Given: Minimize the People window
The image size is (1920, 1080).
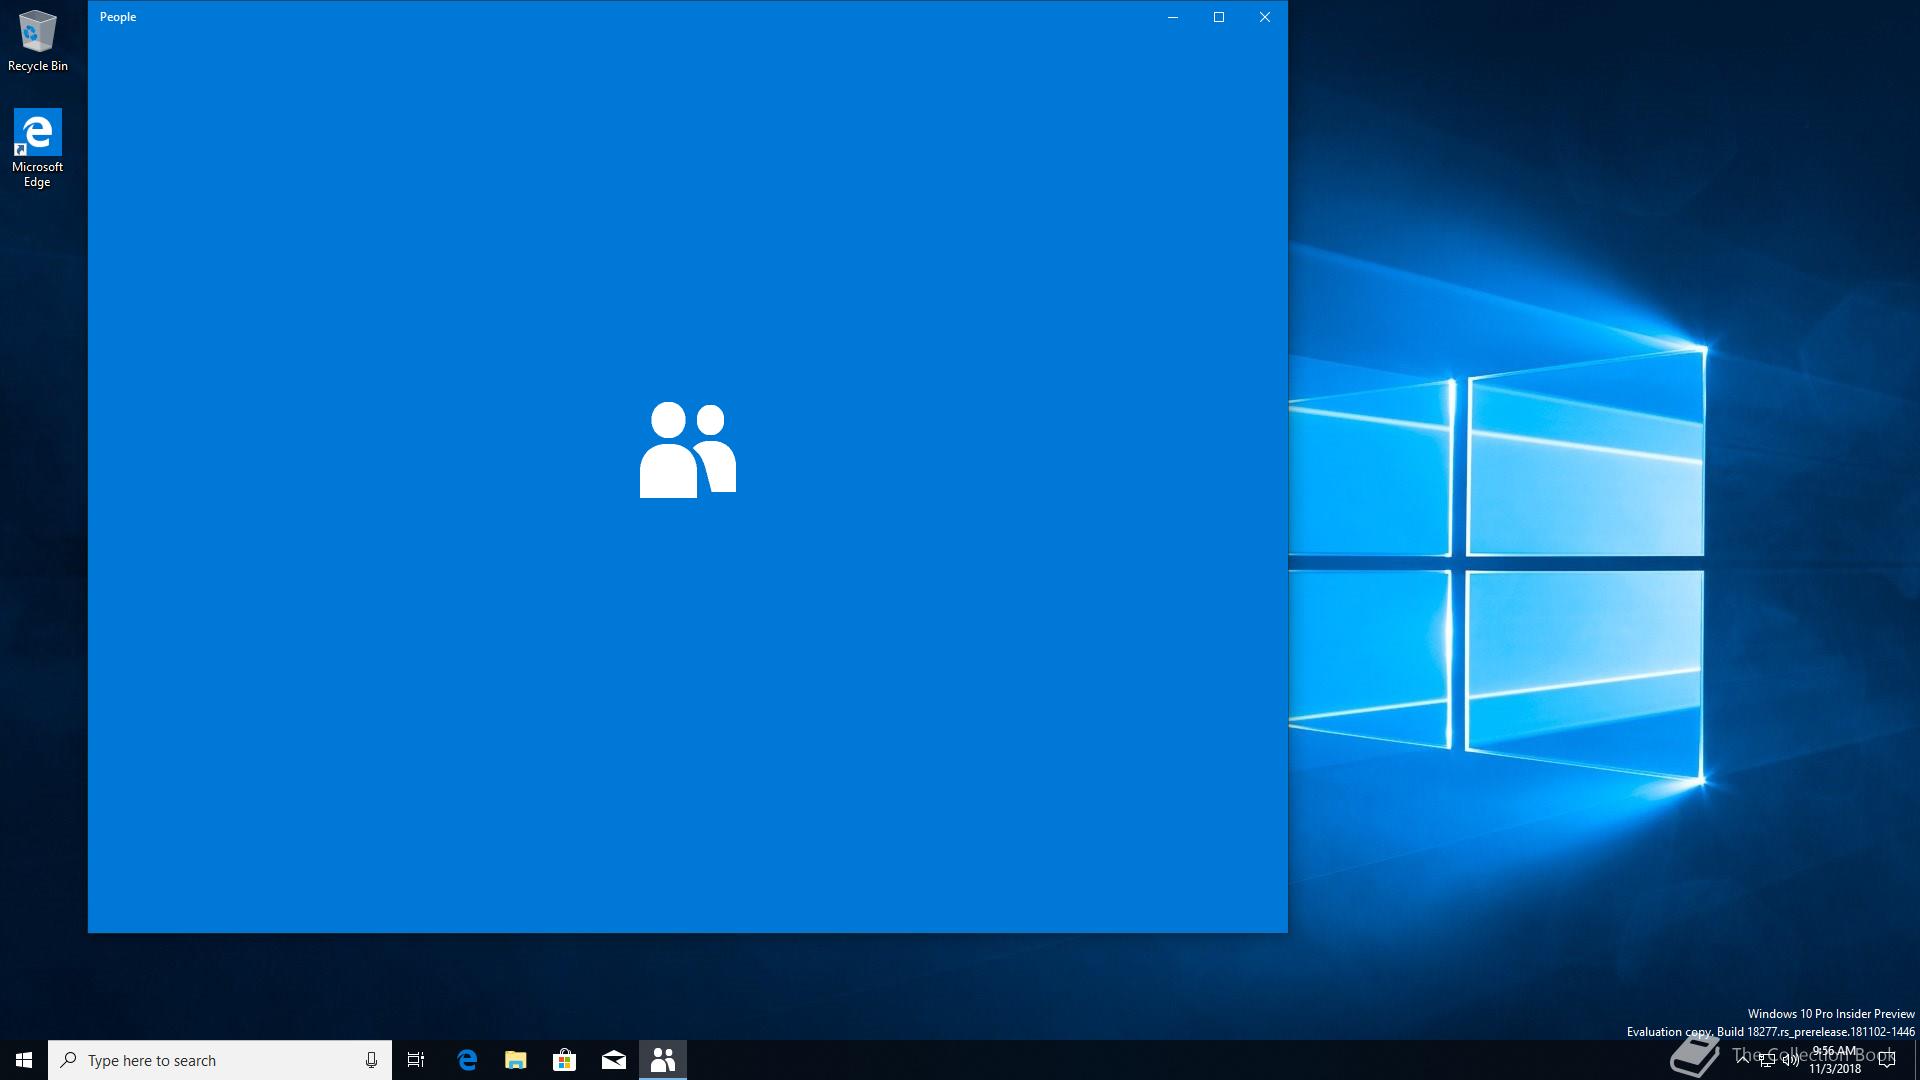Looking at the screenshot, I should 1173,17.
